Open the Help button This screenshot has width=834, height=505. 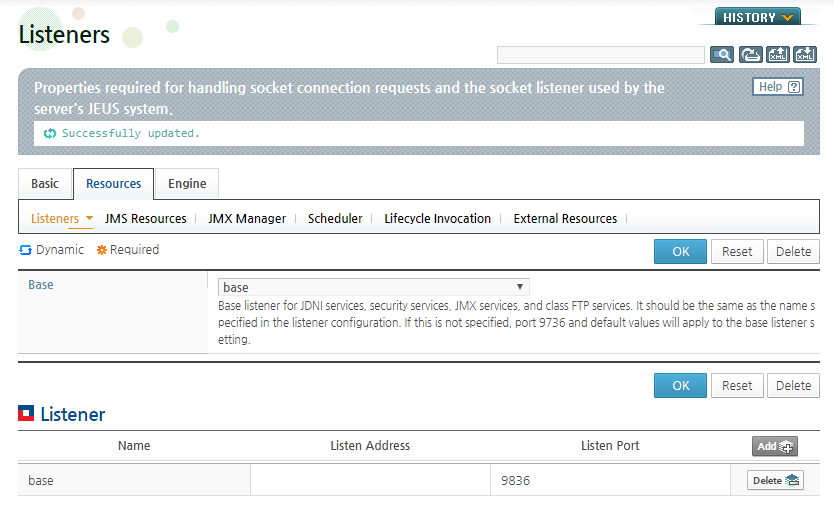(778, 87)
